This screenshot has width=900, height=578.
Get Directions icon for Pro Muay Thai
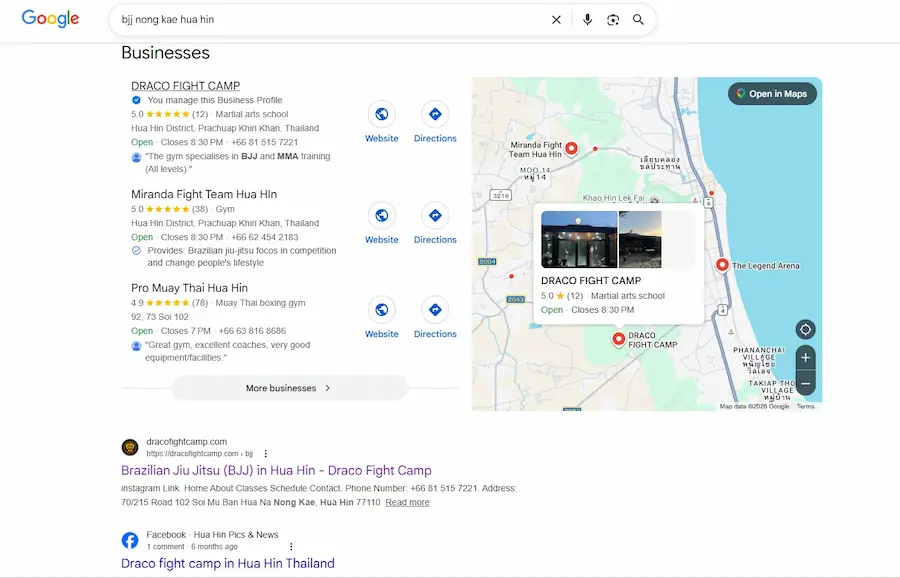pos(435,310)
